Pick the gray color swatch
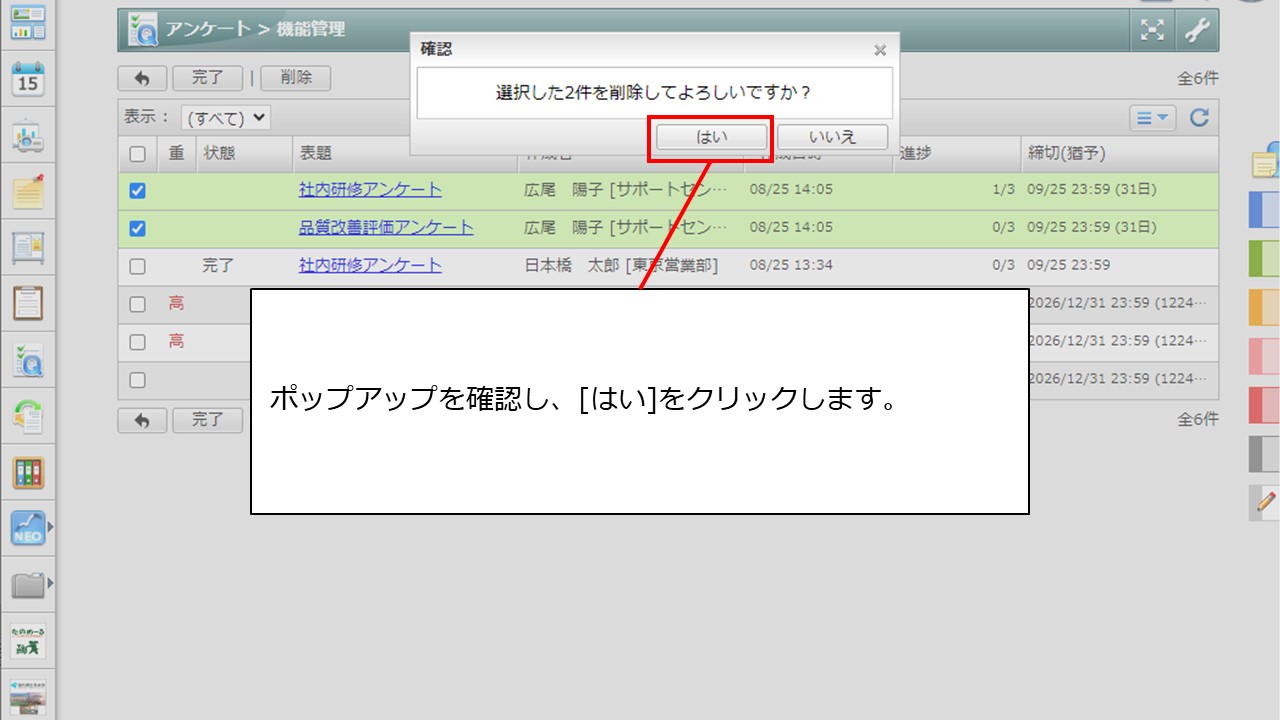This screenshot has height=720, width=1280. pyautogui.click(x=1264, y=453)
